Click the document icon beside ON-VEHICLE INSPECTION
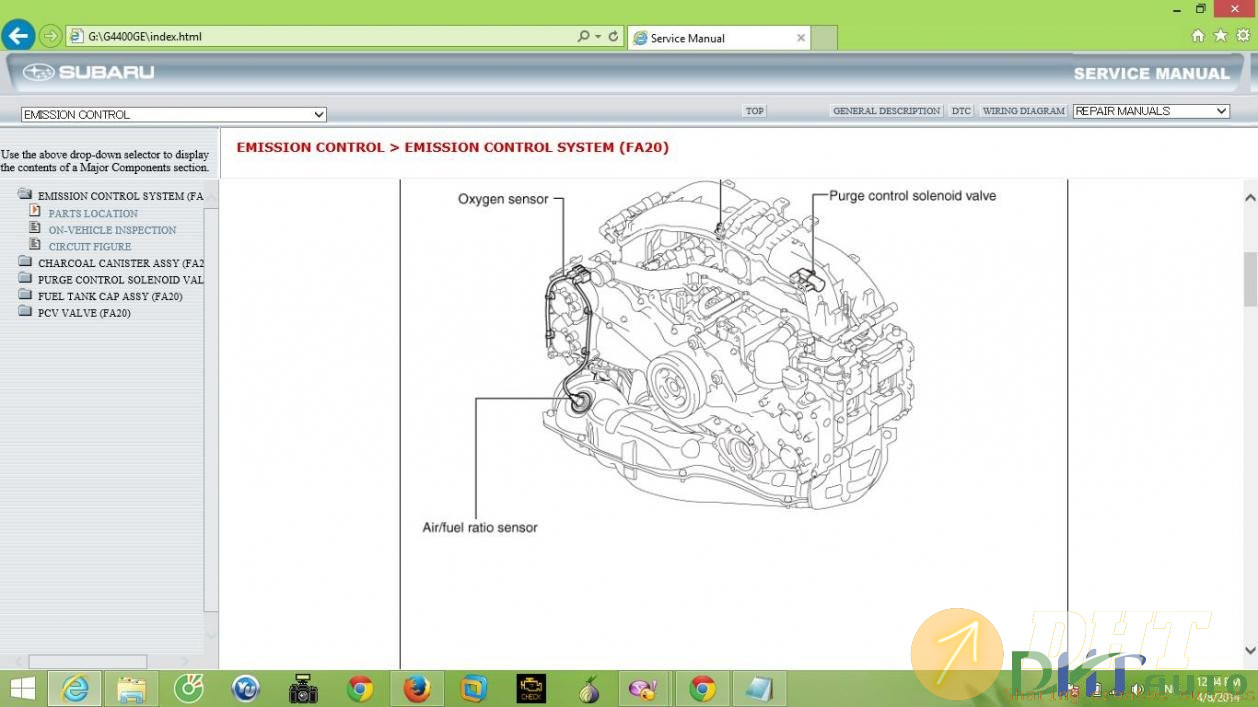The height and width of the screenshot is (707, 1258). coord(35,228)
